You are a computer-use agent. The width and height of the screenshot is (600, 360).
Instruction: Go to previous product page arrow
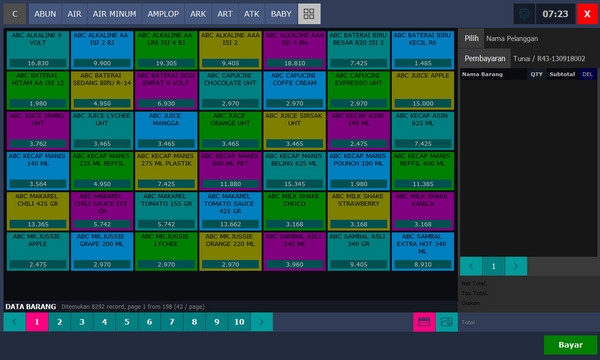coord(15,322)
